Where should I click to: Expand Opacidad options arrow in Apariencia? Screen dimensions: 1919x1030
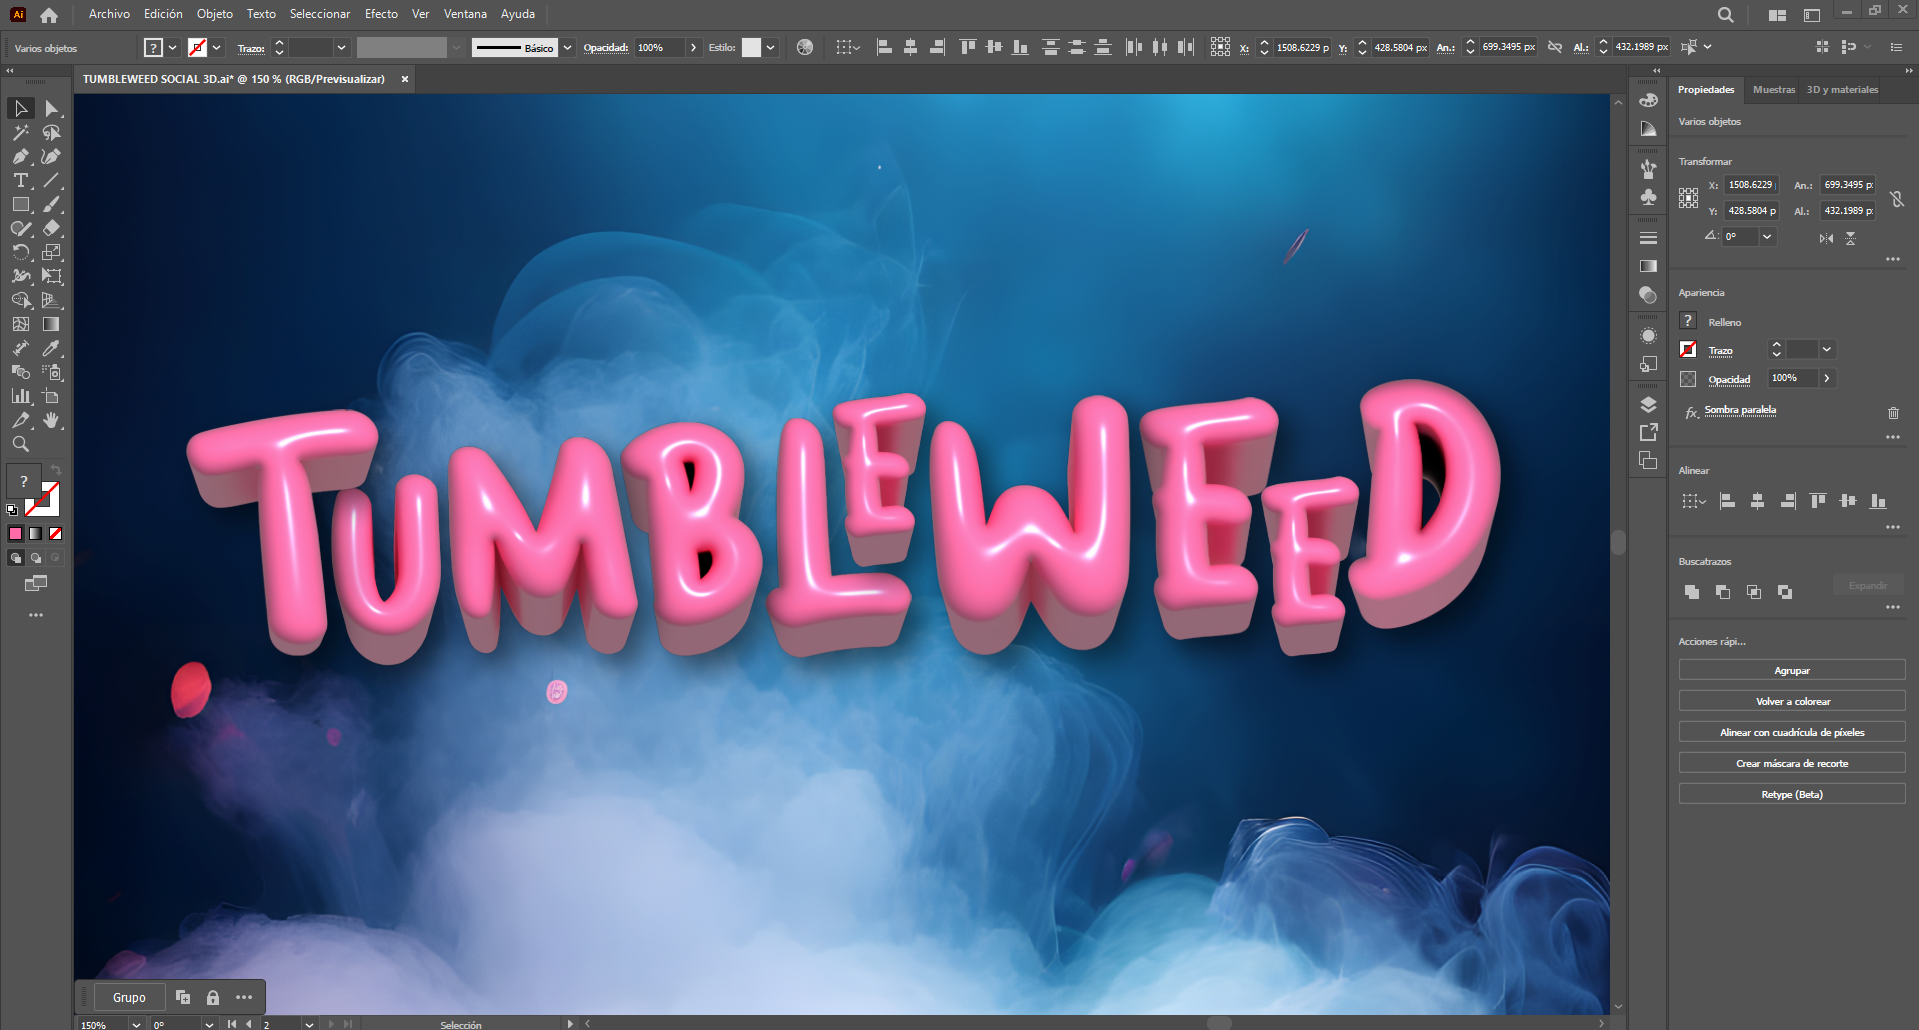[x=1827, y=378]
